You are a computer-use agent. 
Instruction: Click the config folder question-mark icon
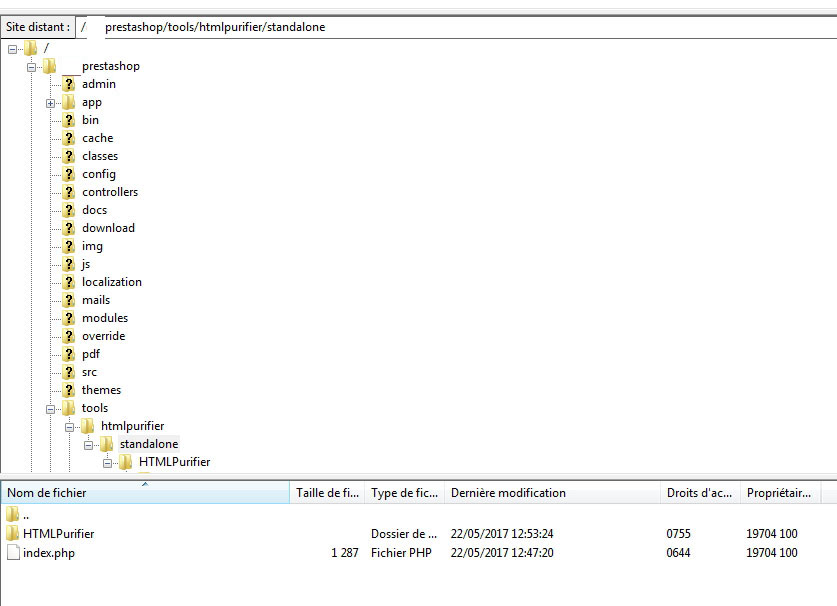click(x=68, y=174)
